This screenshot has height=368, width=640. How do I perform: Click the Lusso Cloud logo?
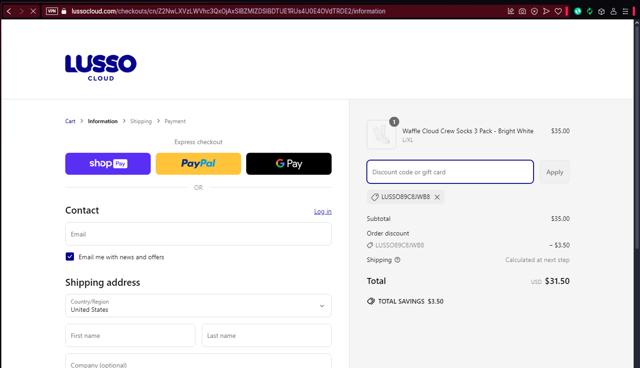coord(101,68)
